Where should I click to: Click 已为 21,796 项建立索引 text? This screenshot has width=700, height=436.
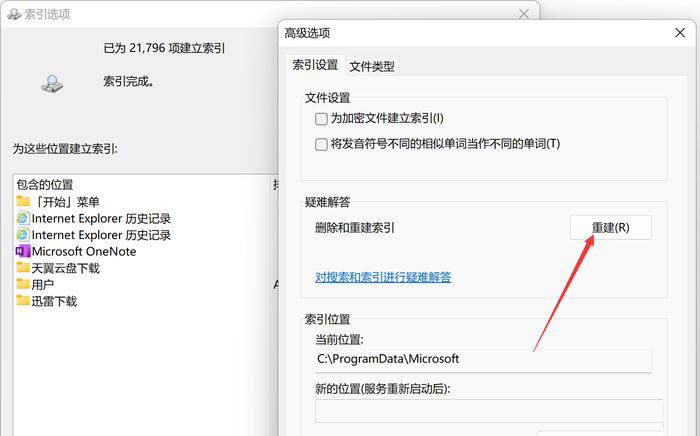[x=164, y=48]
